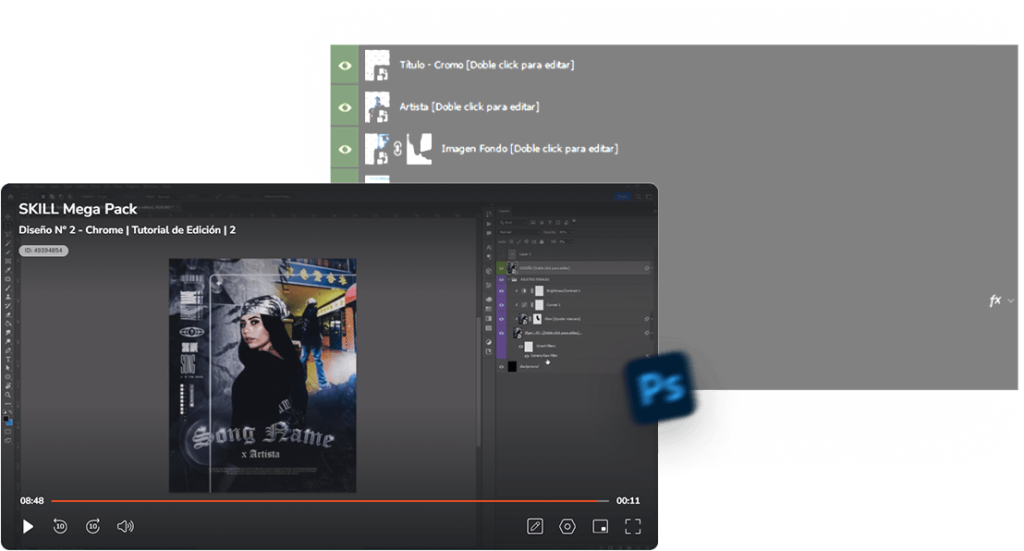
Task: Collapse the AJUSTES FINALES layer group
Action: click(511, 281)
